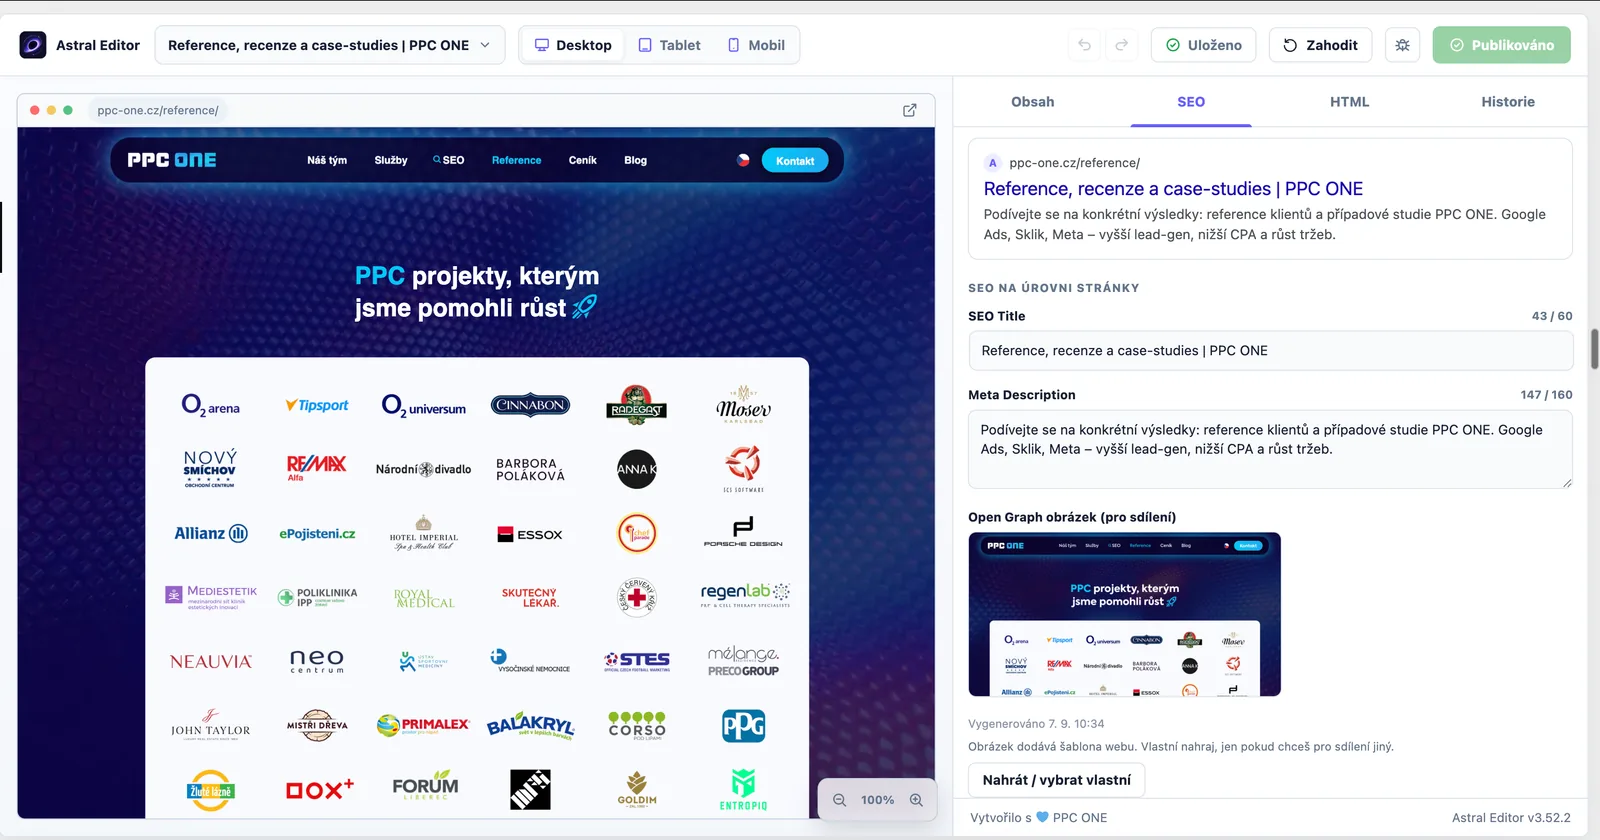Open Ceník in the preview navigation
The width and height of the screenshot is (1600, 840).
pyautogui.click(x=583, y=160)
